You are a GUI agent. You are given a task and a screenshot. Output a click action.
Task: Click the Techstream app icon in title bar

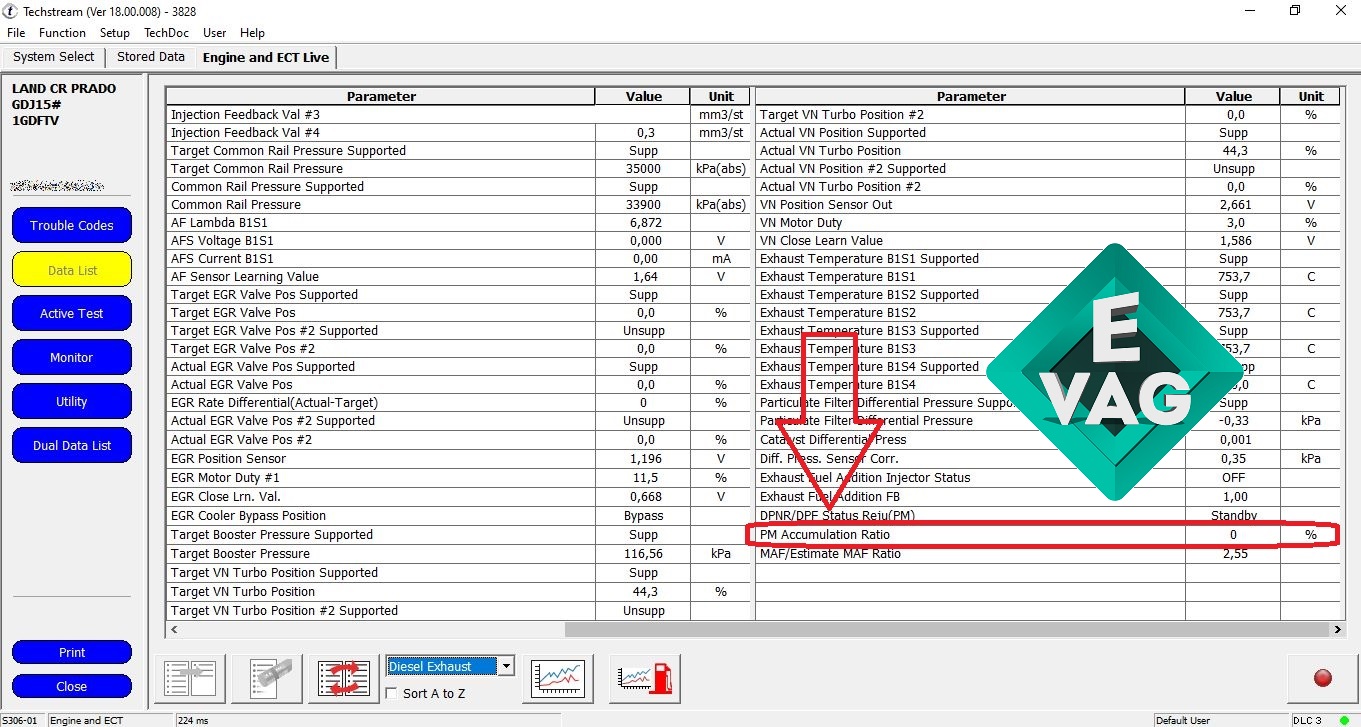(11, 11)
